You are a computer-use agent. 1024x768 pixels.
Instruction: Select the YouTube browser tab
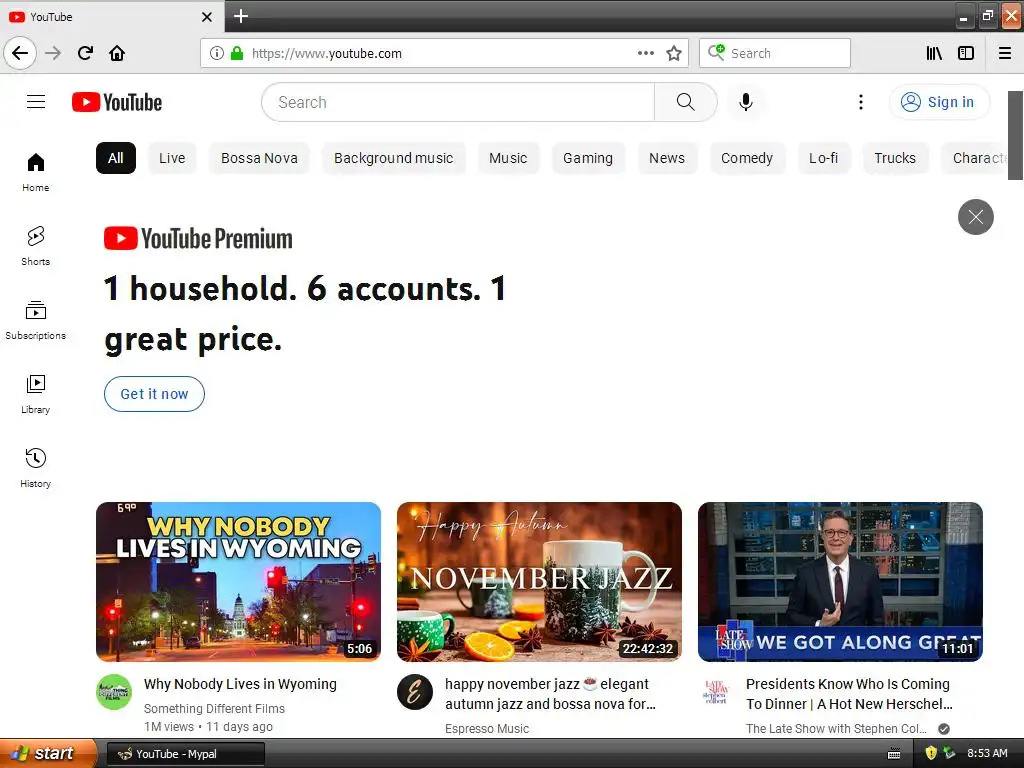112,17
